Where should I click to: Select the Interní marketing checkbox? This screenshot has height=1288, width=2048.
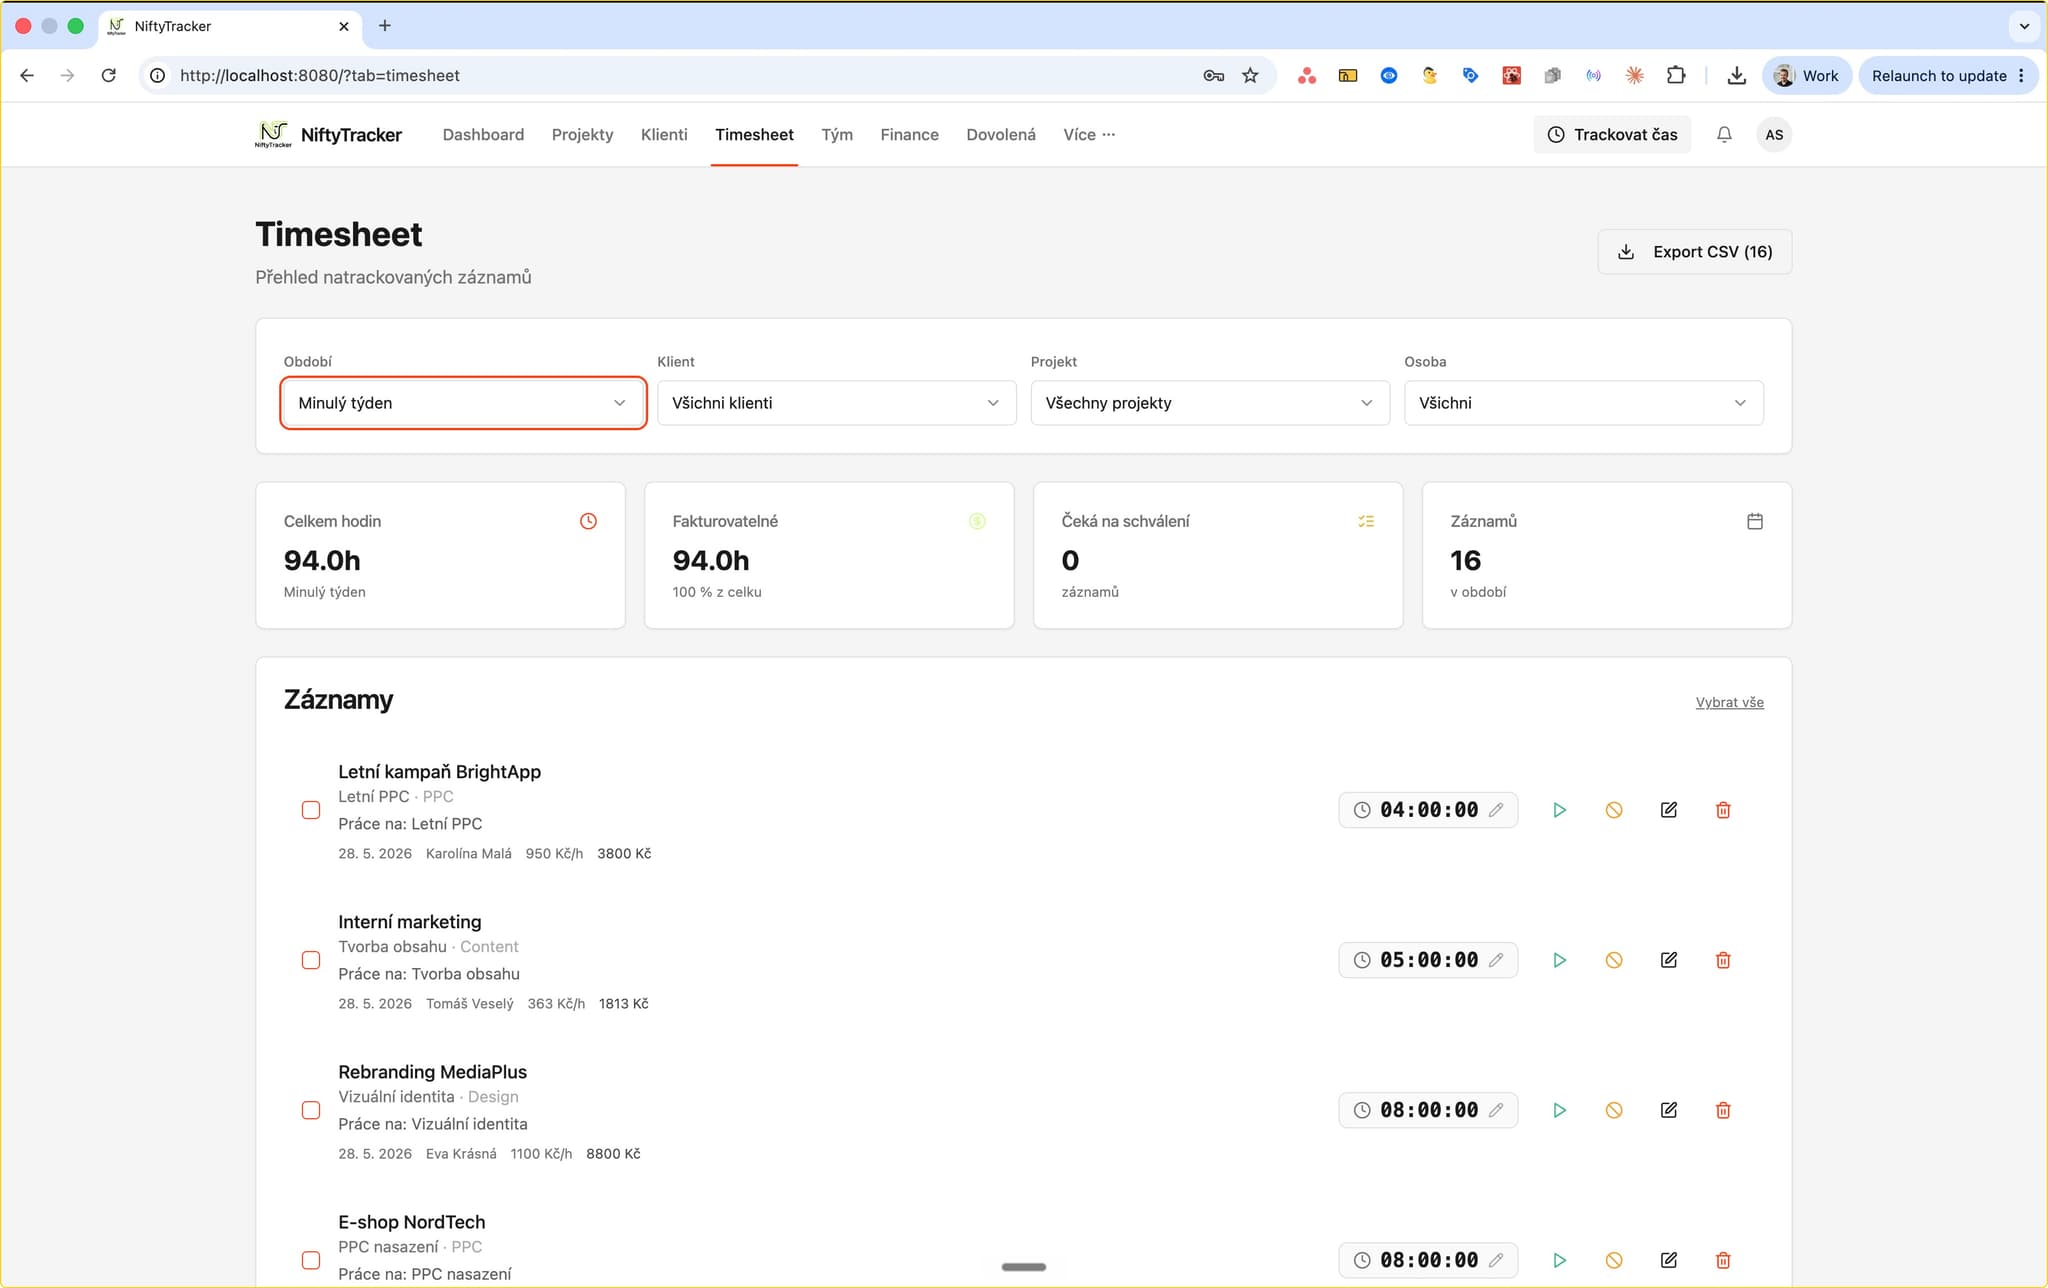[x=311, y=960]
